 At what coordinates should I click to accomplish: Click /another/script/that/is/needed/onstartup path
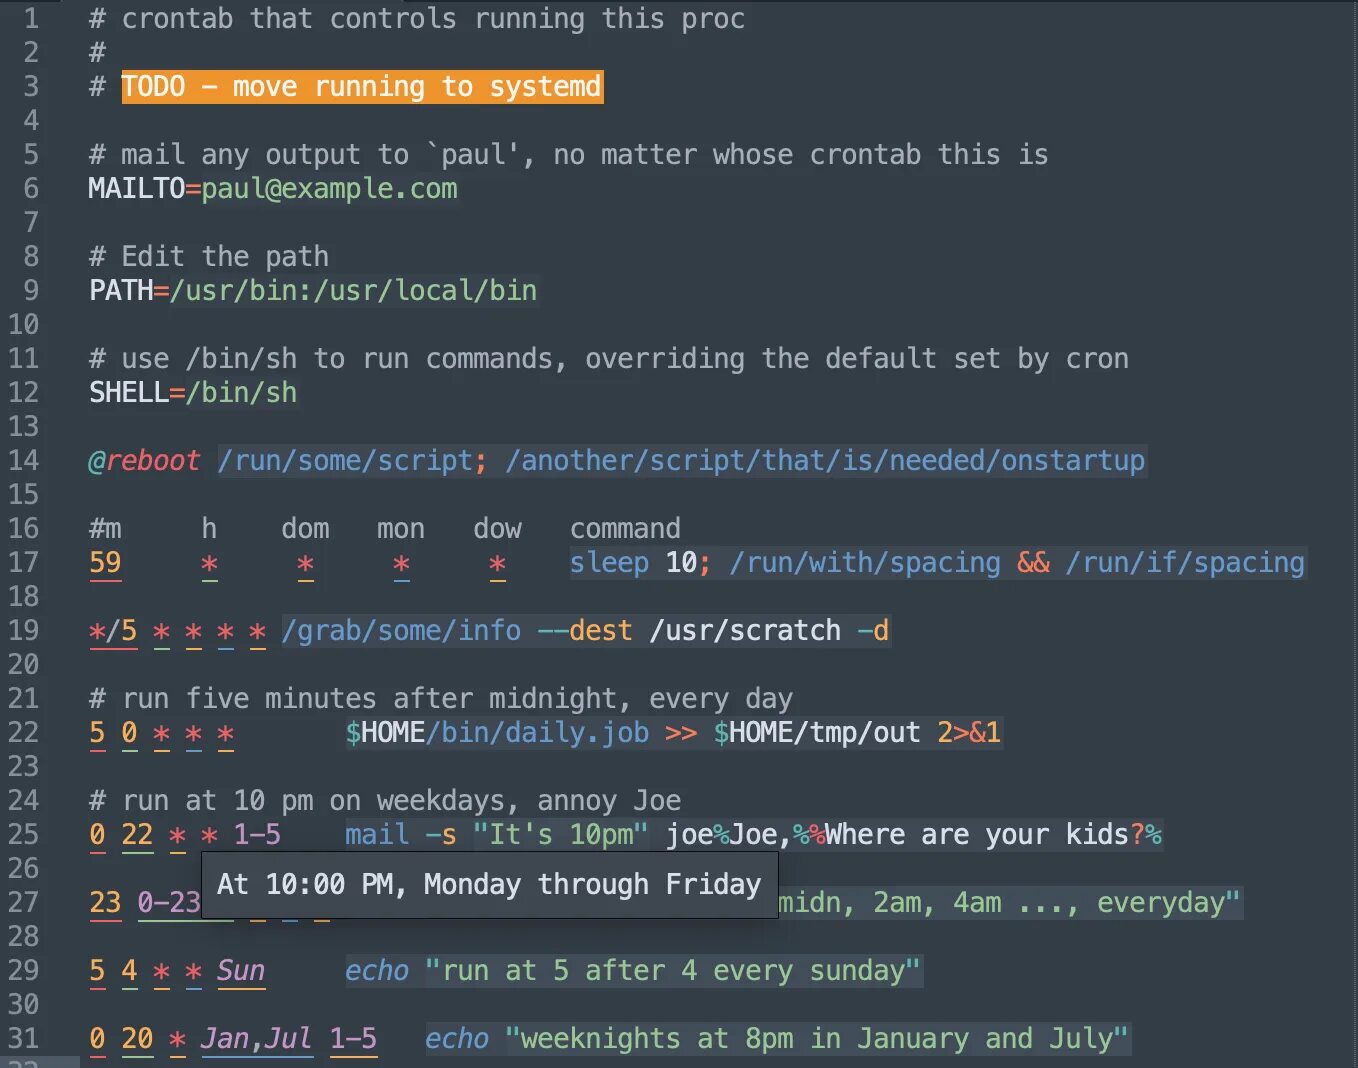(825, 461)
